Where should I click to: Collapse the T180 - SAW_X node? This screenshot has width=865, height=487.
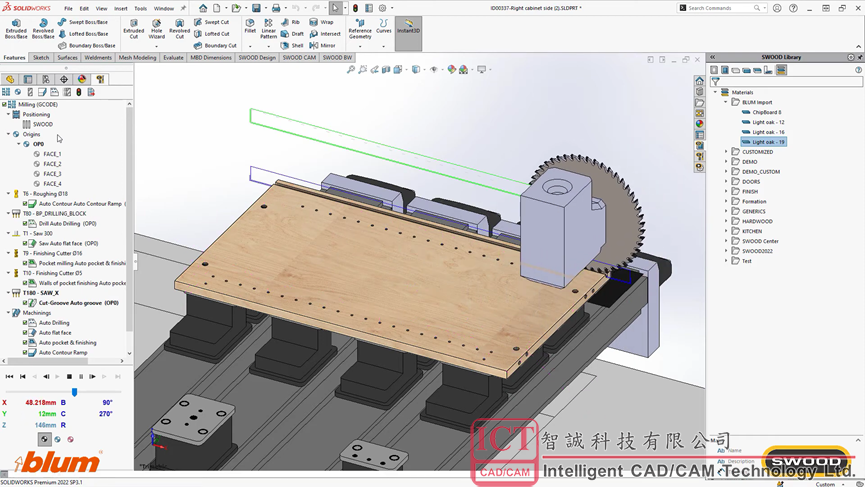[8, 293]
